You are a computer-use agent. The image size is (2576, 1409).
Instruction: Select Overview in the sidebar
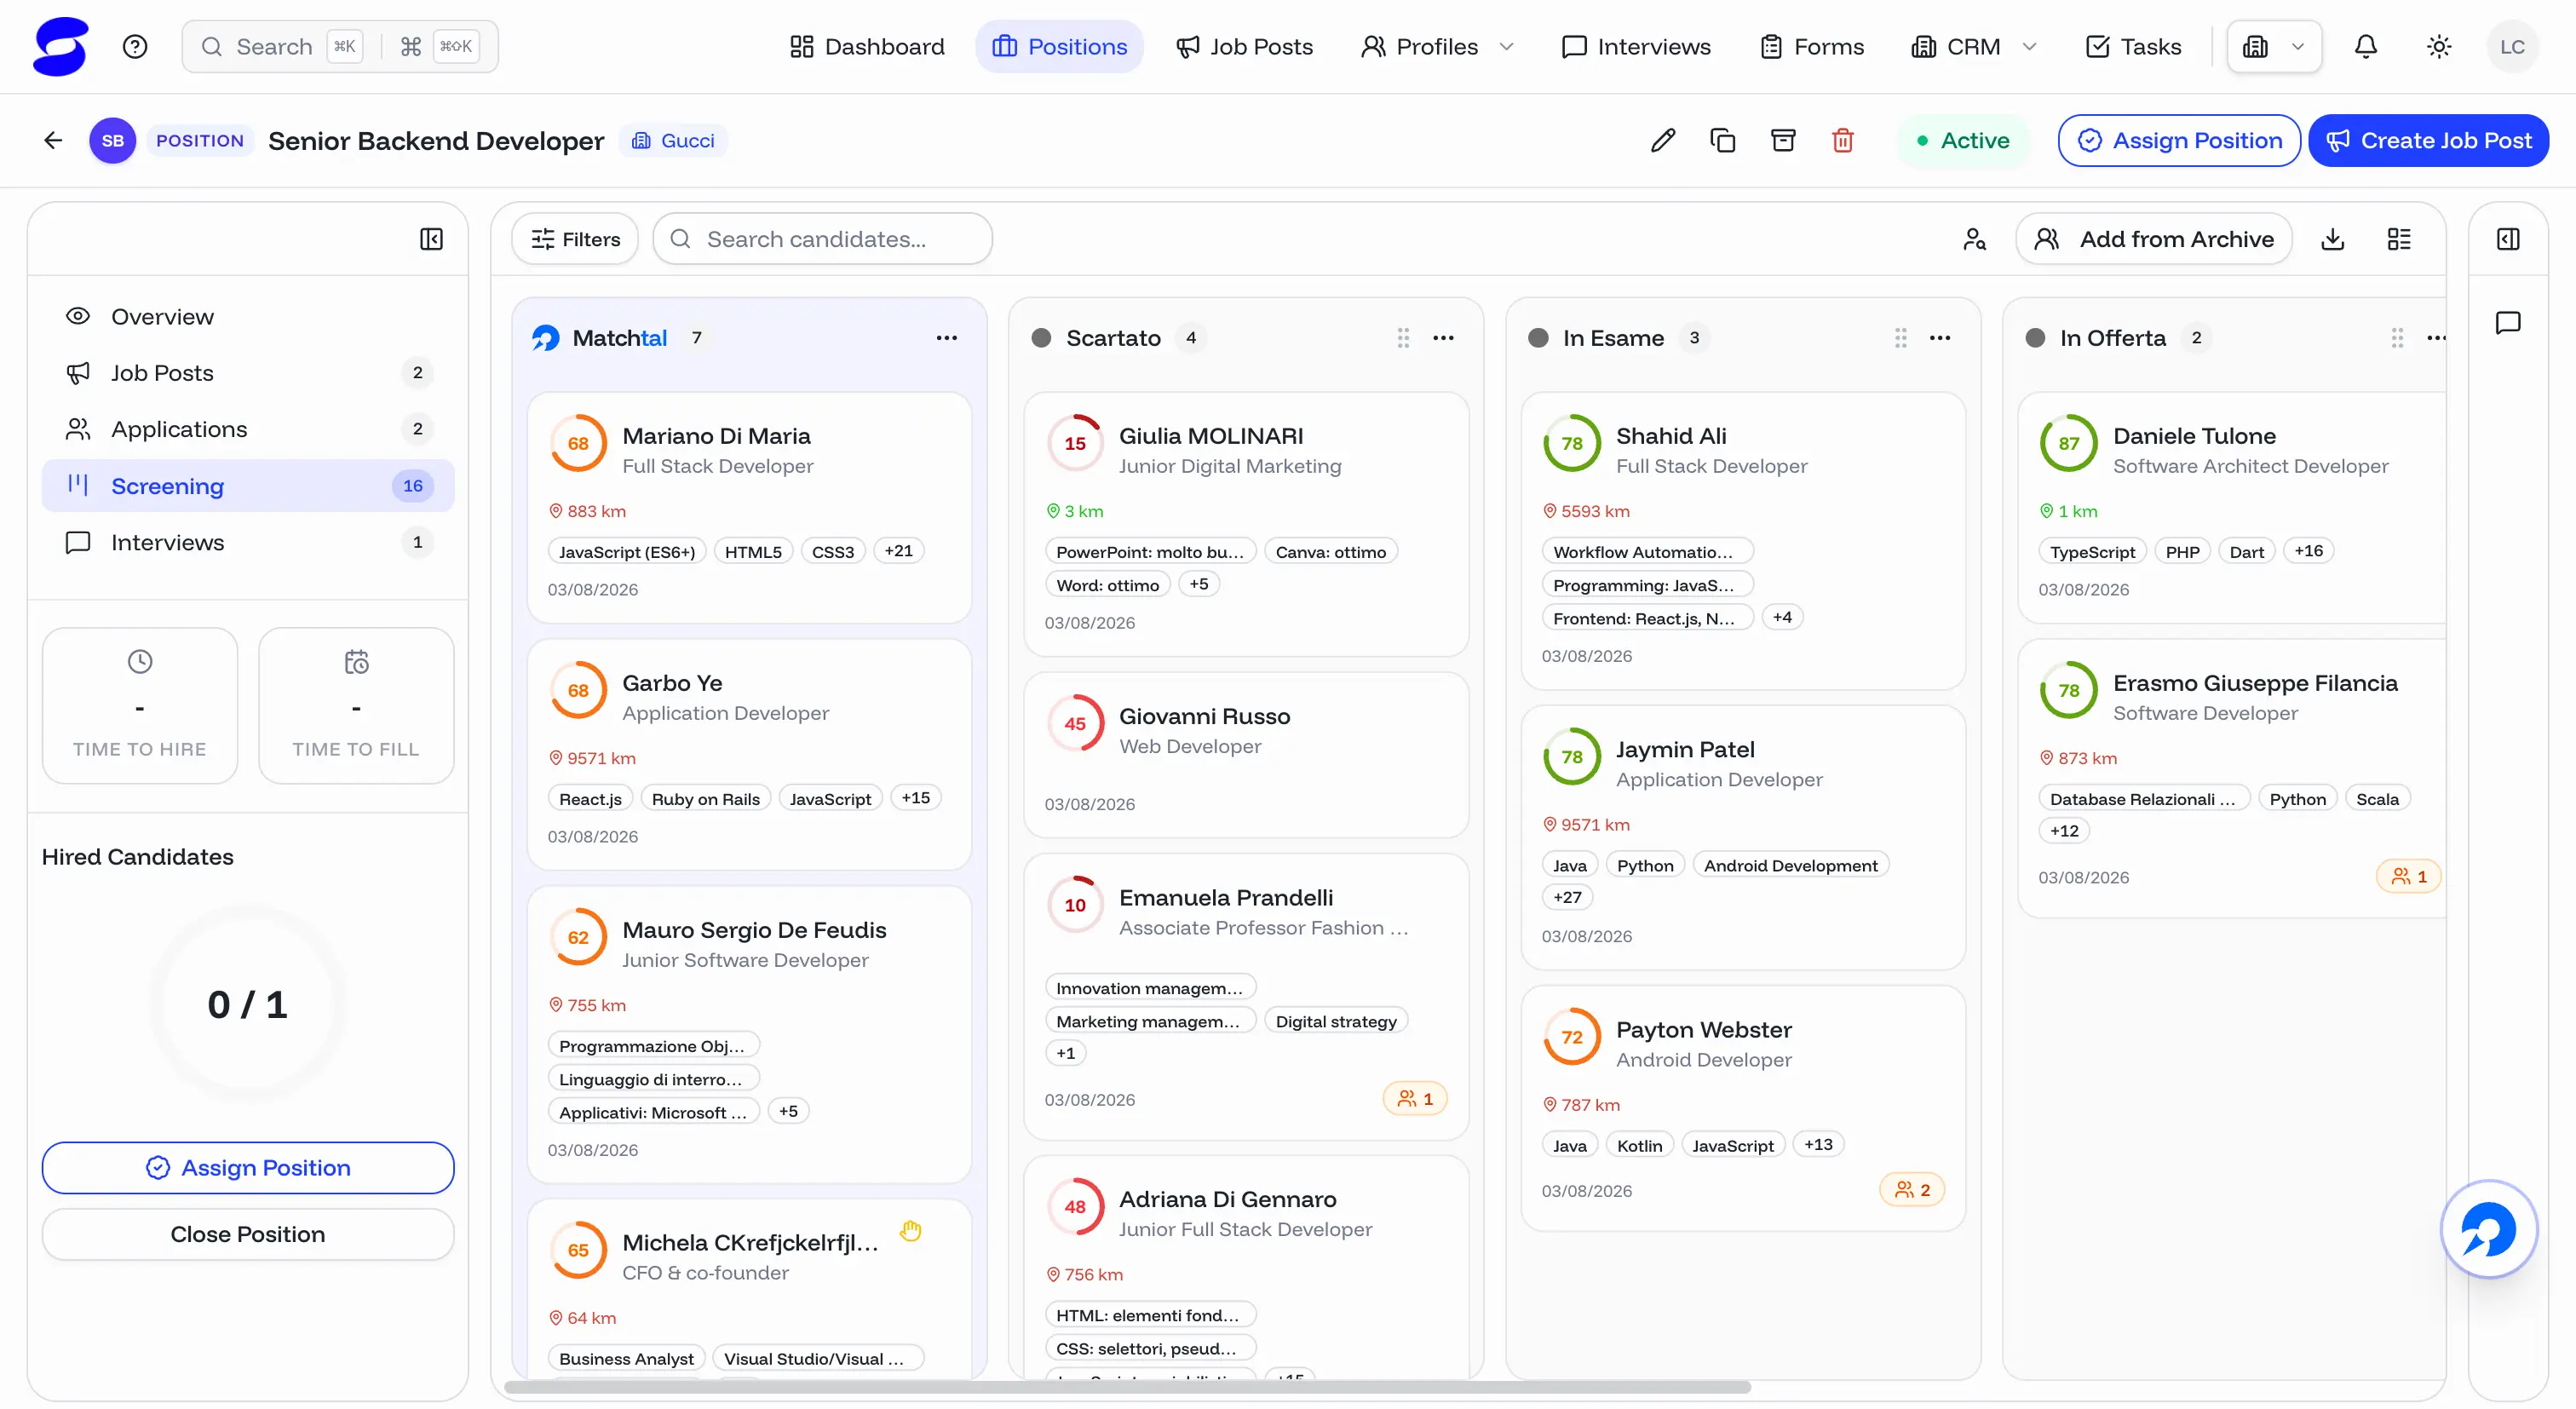point(248,317)
